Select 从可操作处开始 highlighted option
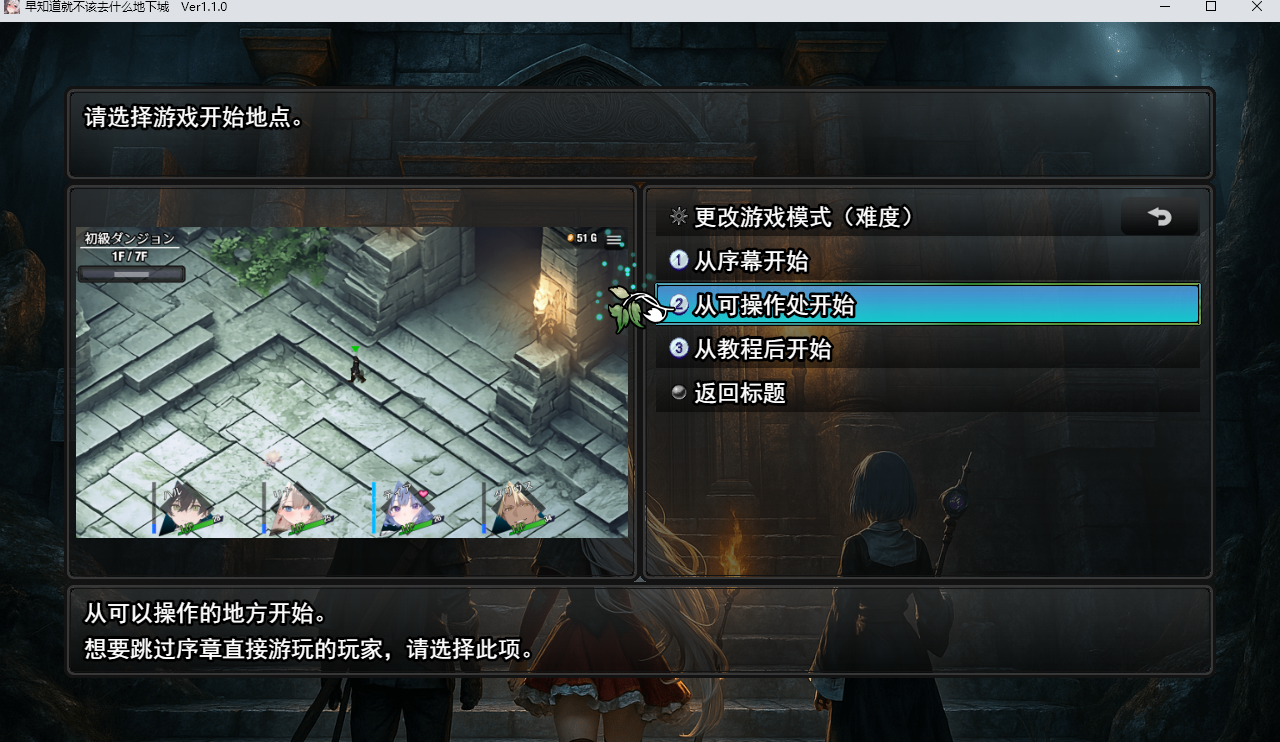This screenshot has width=1280, height=742. point(928,305)
